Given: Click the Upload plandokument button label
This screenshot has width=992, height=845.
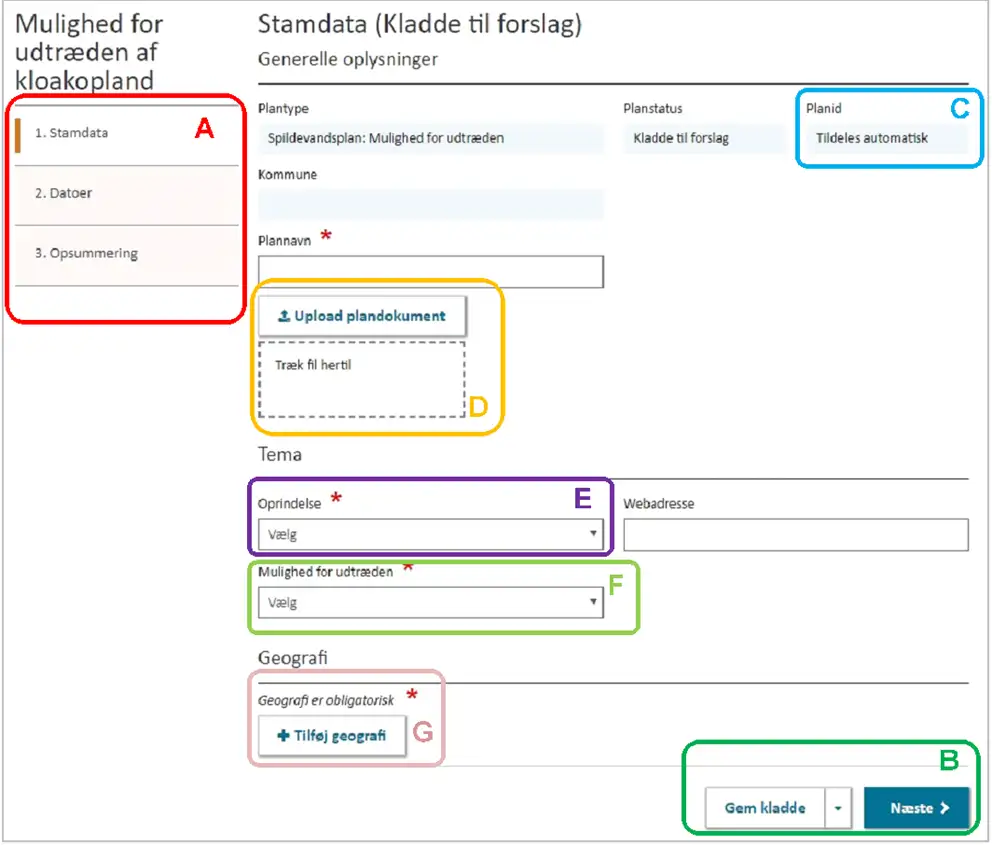Looking at the screenshot, I should [x=369, y=316].
